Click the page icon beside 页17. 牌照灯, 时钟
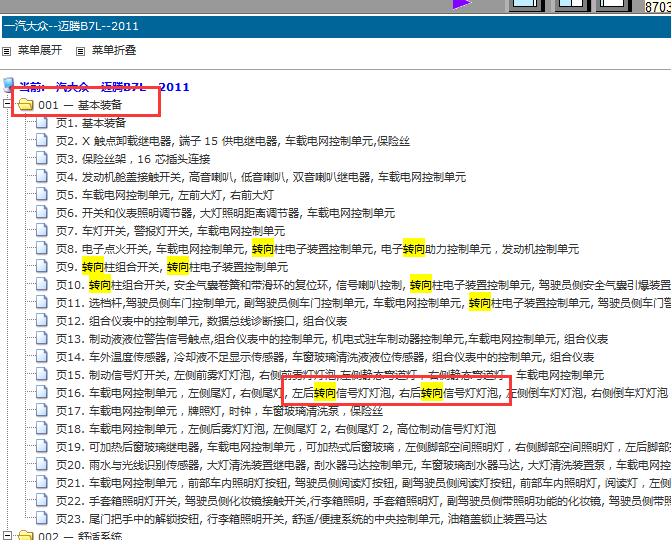671x540 pixels. [x=42, y=410]
